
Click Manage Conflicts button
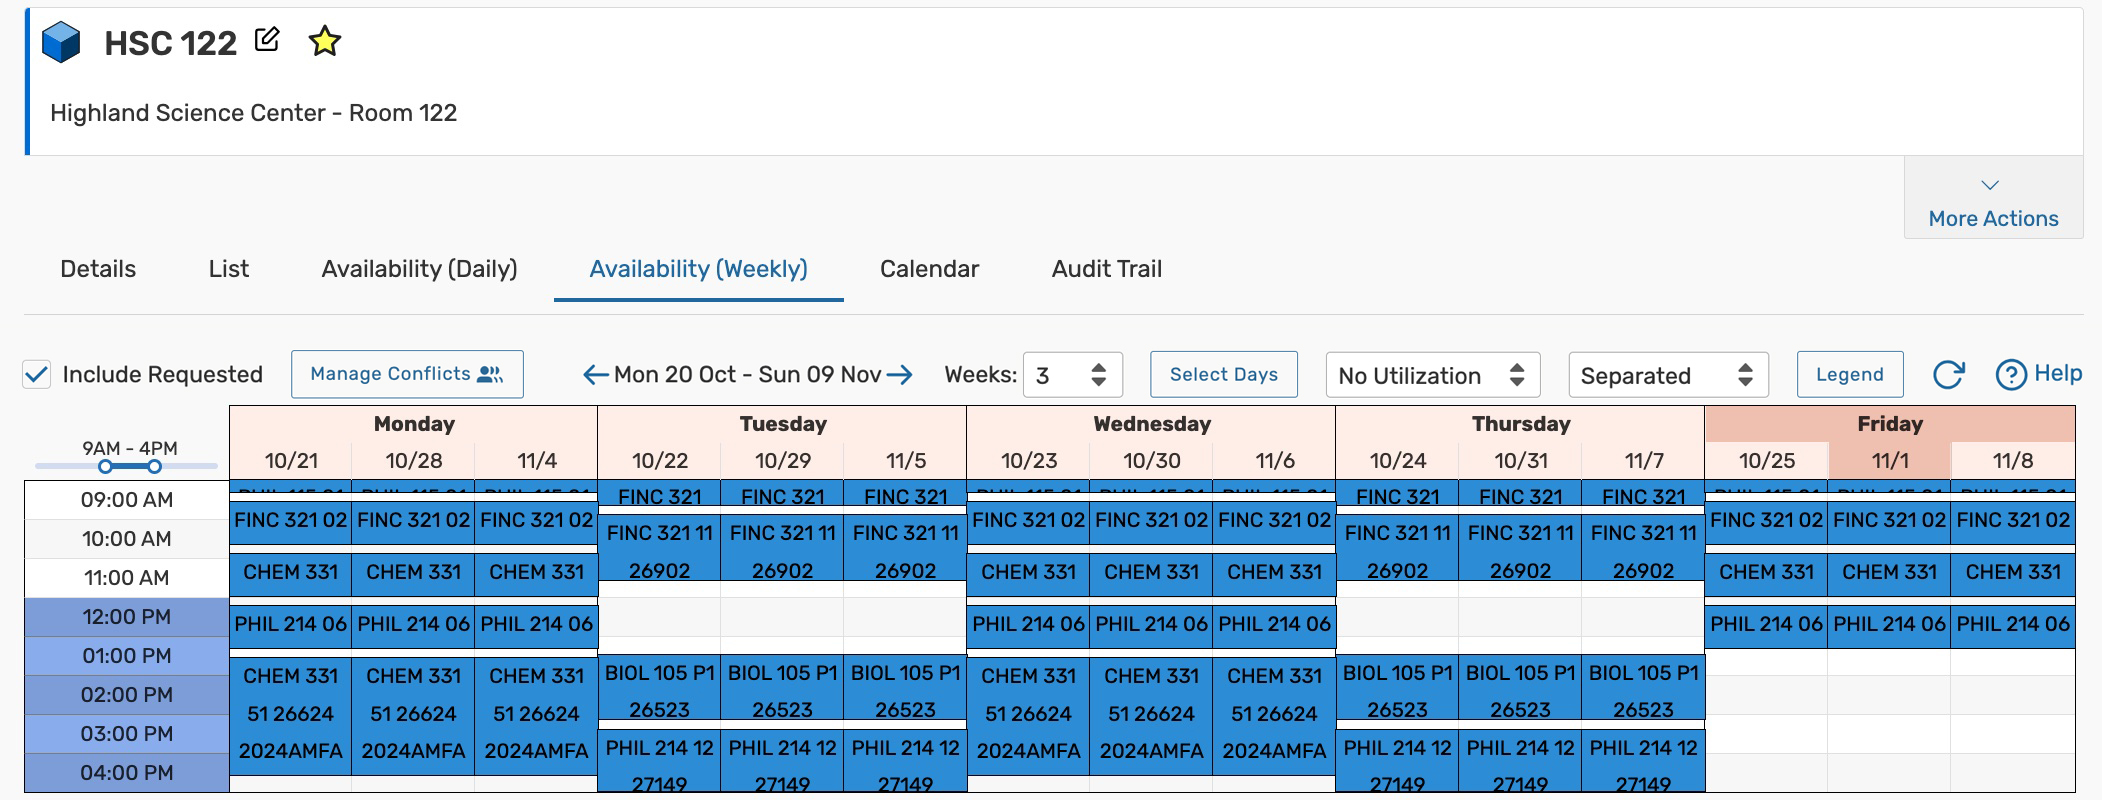(x=407, y=374)
